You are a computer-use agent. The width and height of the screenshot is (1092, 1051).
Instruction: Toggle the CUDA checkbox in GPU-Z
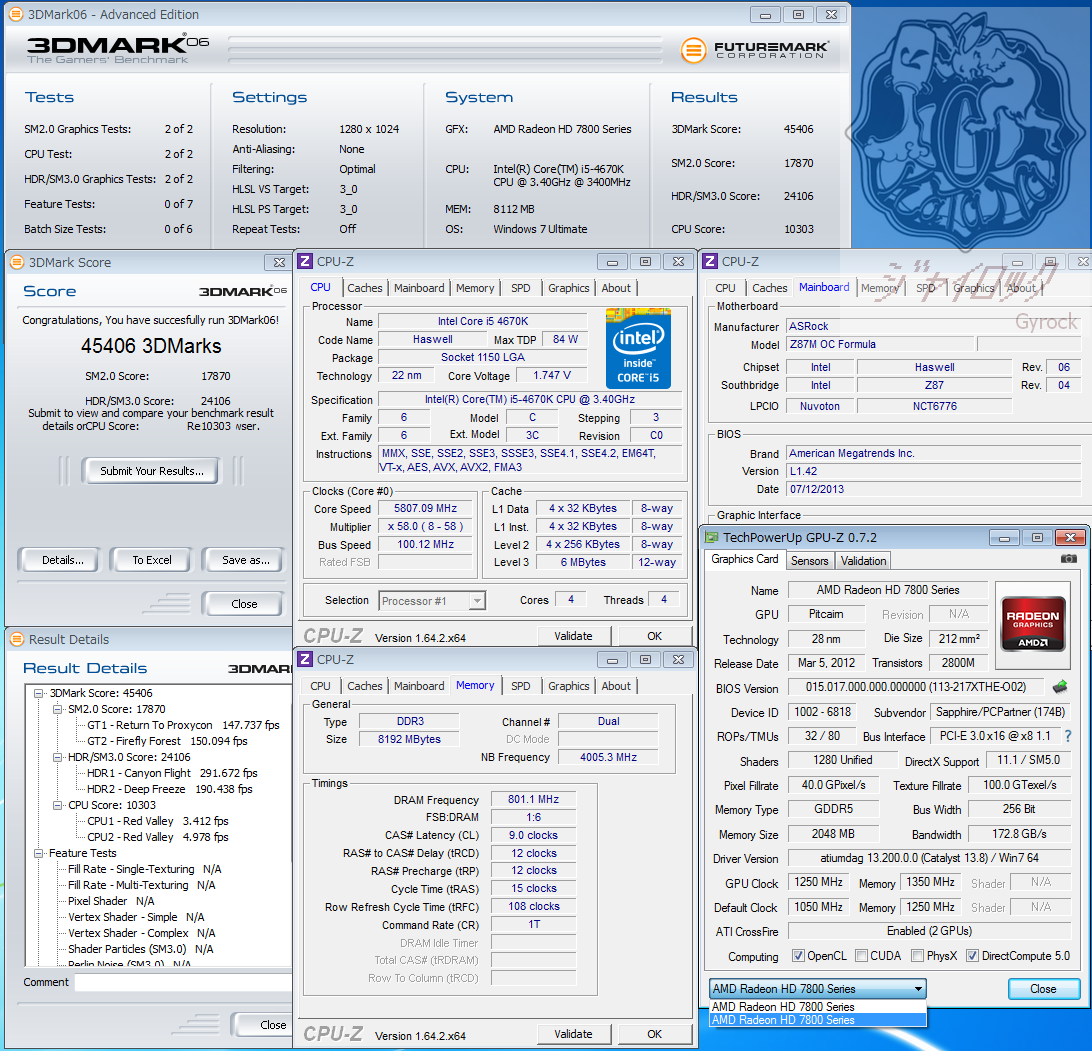861,956
